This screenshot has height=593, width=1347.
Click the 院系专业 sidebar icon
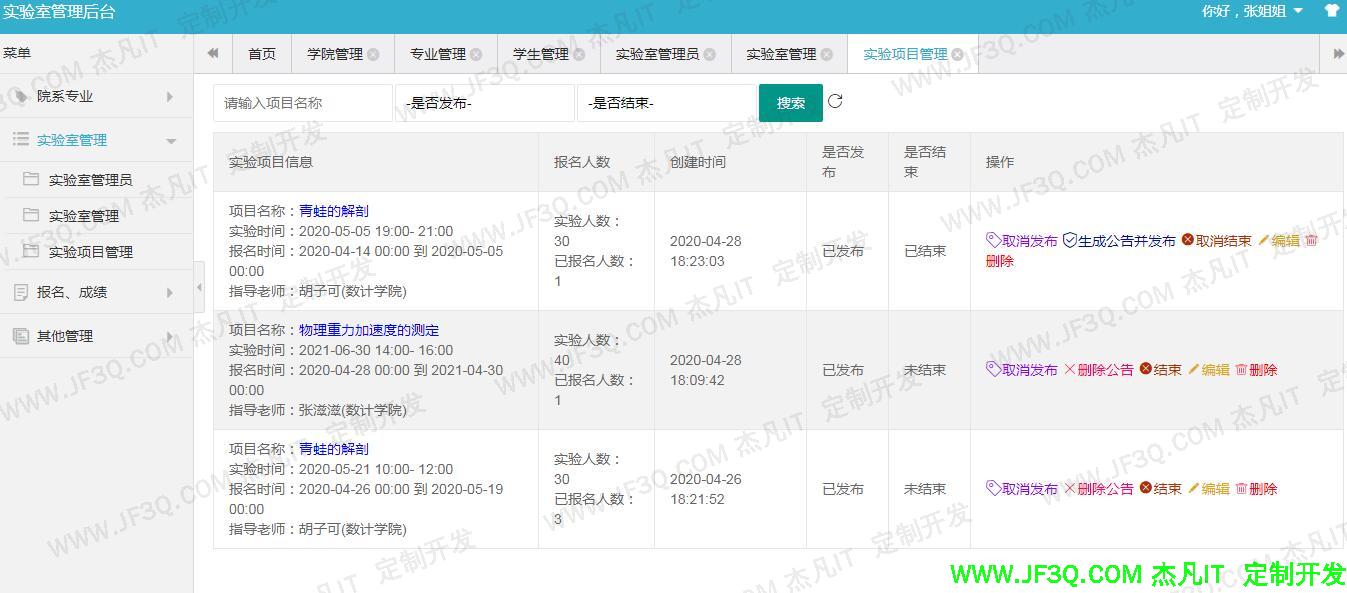coord(16,96)
